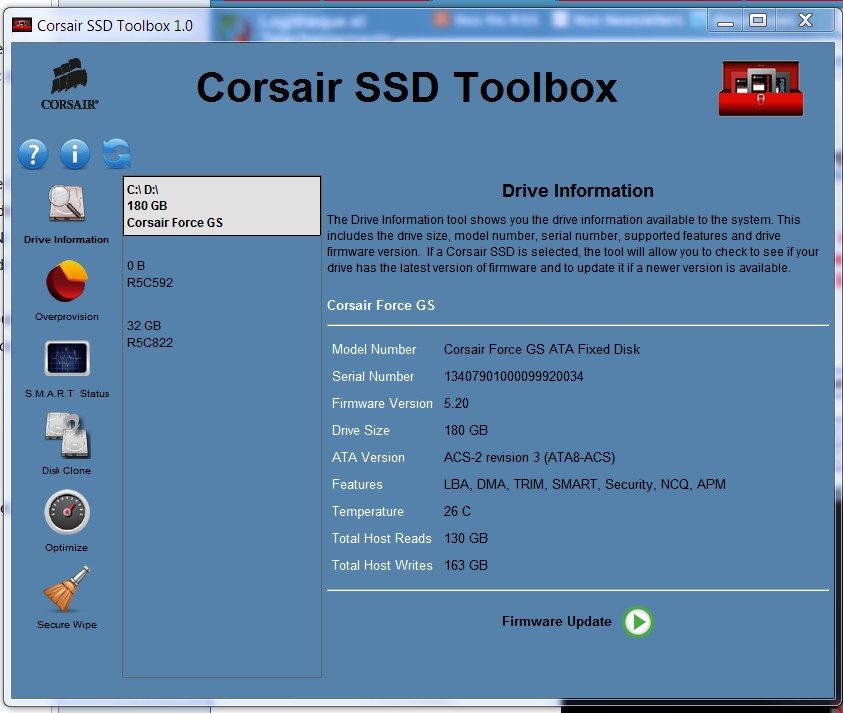Screen dimensions: 843x713
Task: Click the Firmware Version field label
Action: (x=382, y=403)
